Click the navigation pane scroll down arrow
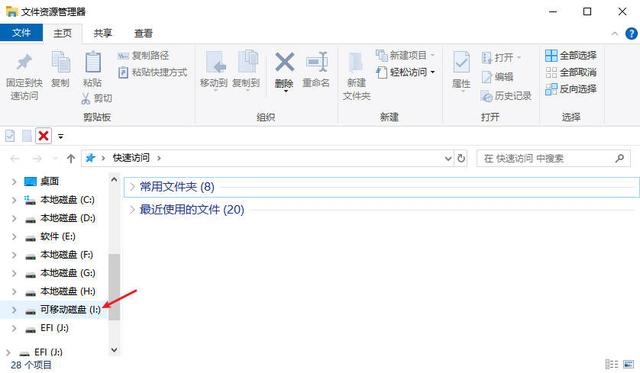The height and width of the screenshot is (373, 640). click(114, 350)
